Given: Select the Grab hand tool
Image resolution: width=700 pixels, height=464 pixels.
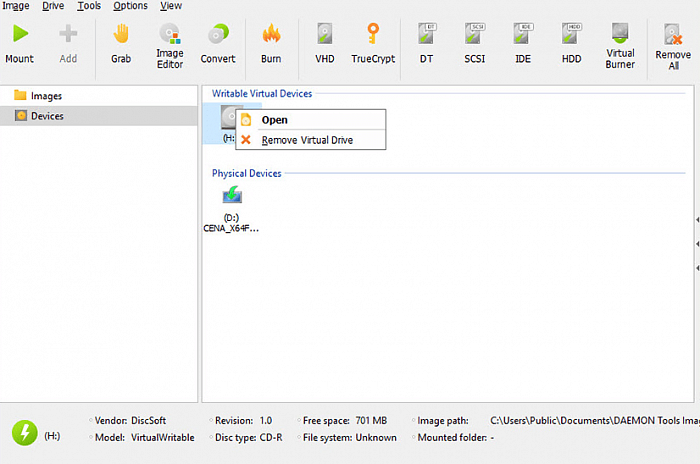Looking at the screenshot, I should click(x=121, y=34).
